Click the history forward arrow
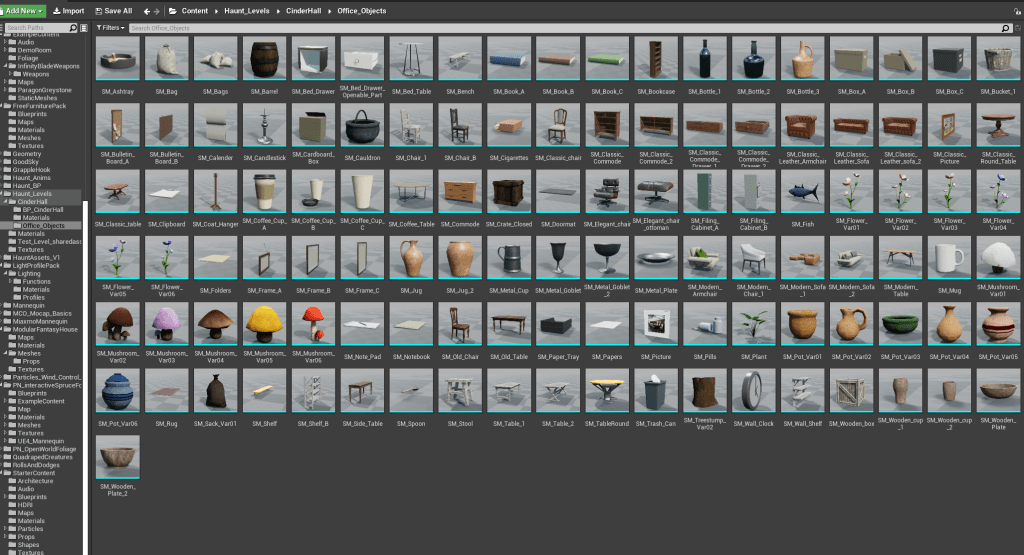Image resolution: width=1024 pixels, height=555 pixels. click(157, 10)
